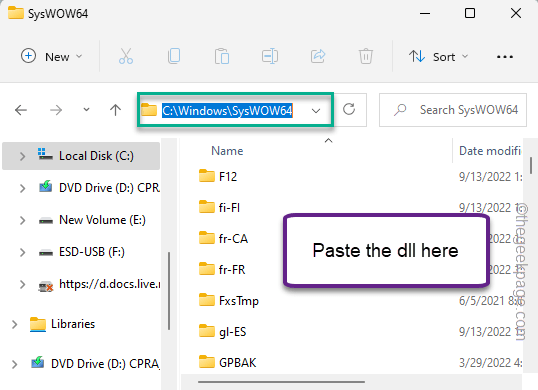Click the Delete trash can icon
Image resolution: width=538 pixels, height=390 pixels.
coord(366,56)
